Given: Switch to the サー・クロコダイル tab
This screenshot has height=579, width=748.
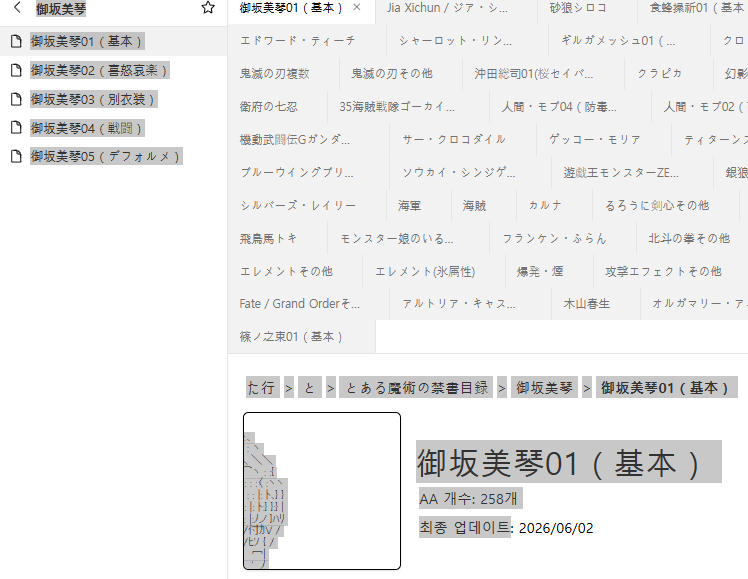Looking at the screenshot, I should 463,139.
